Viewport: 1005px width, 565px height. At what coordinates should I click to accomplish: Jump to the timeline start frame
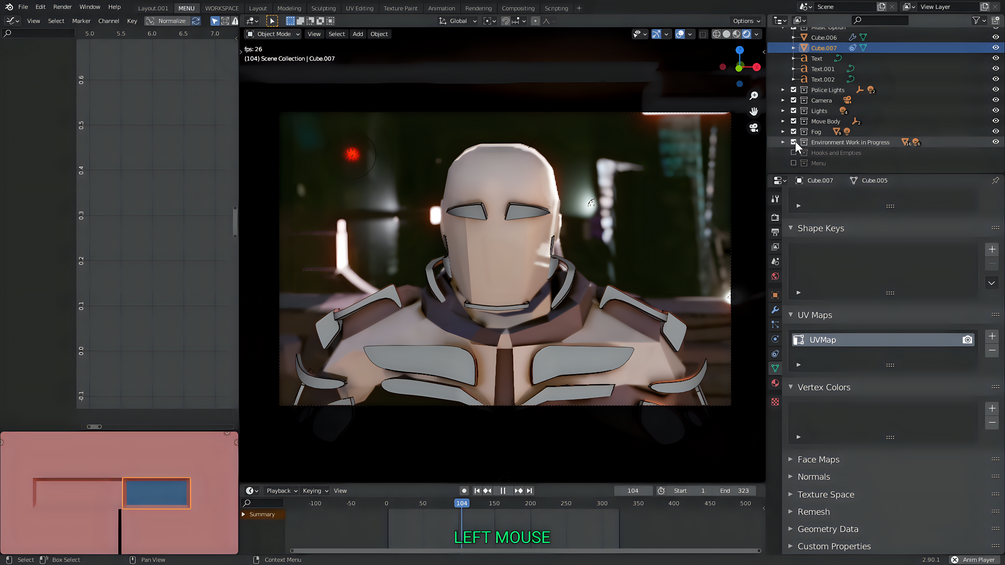[x=477, y=491]
